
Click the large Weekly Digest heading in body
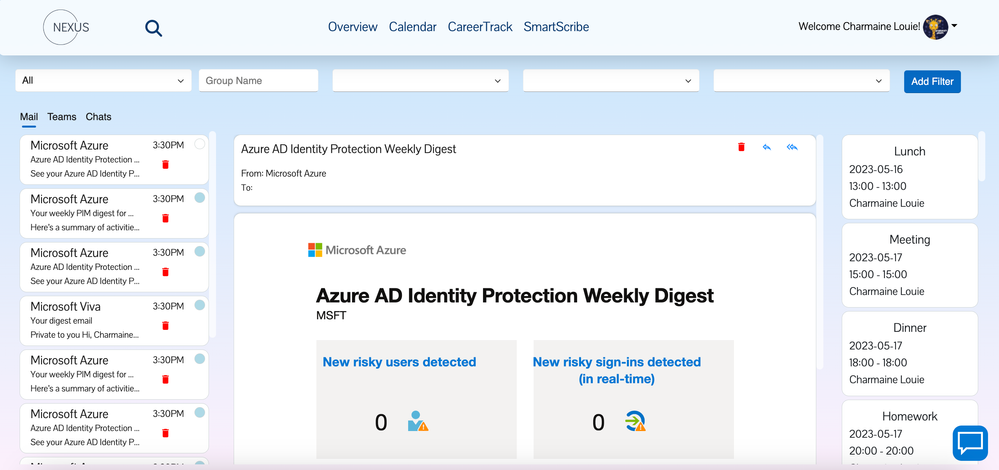coord(515,296)
